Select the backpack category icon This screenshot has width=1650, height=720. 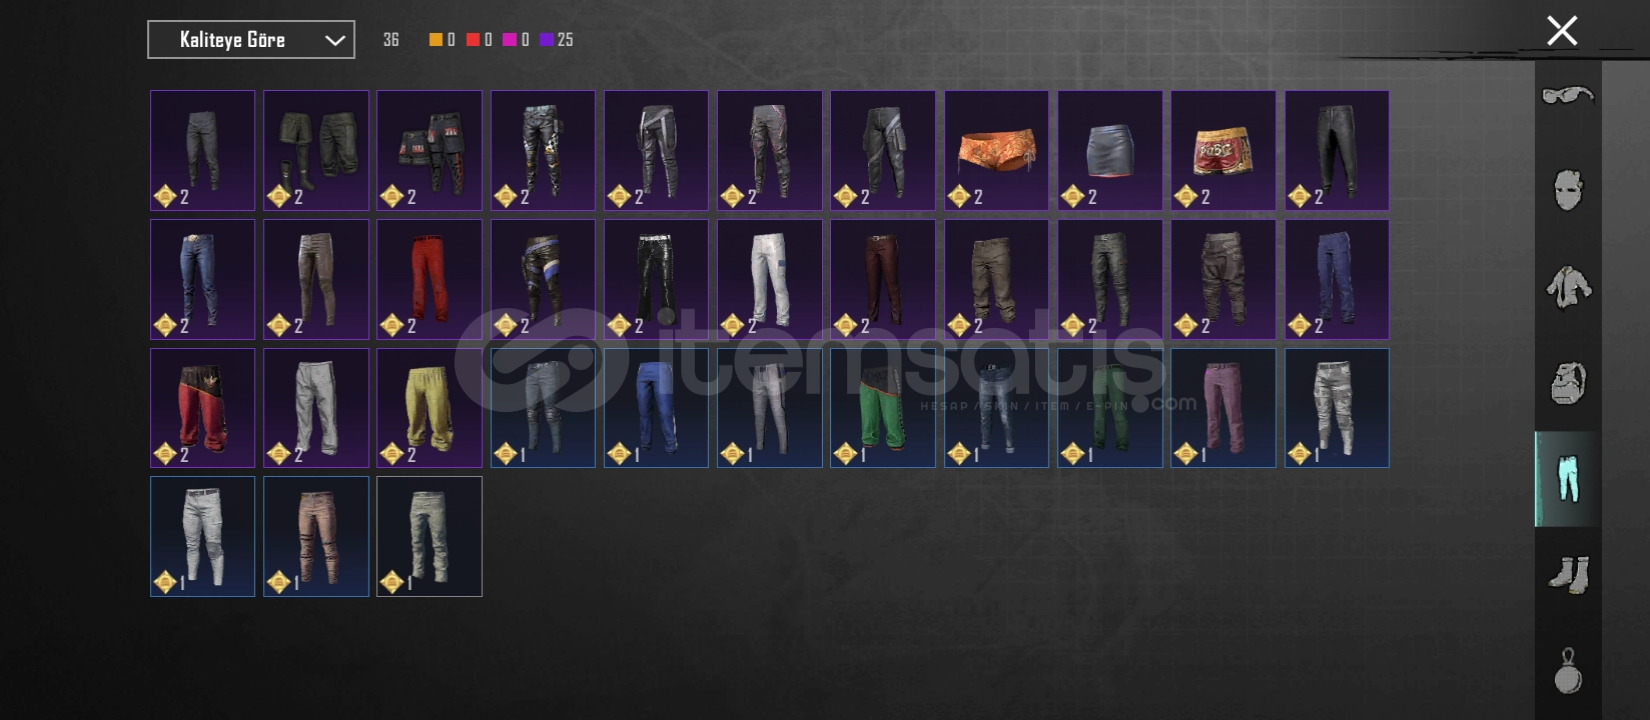[1568, 383]
